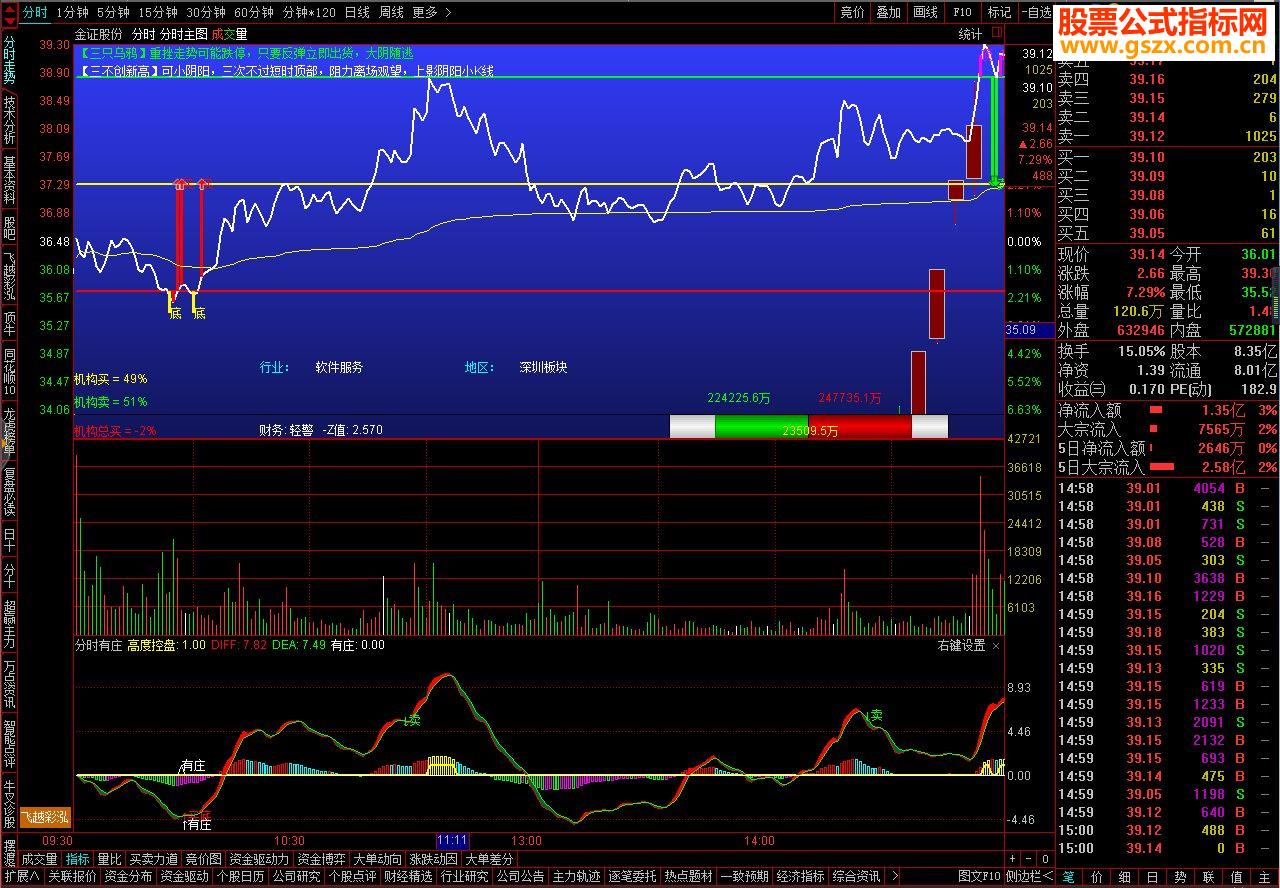This screenshot has height=888, width=1280.
Task: Click the 0 reset button under the chart
Action: pos(1045,859)
